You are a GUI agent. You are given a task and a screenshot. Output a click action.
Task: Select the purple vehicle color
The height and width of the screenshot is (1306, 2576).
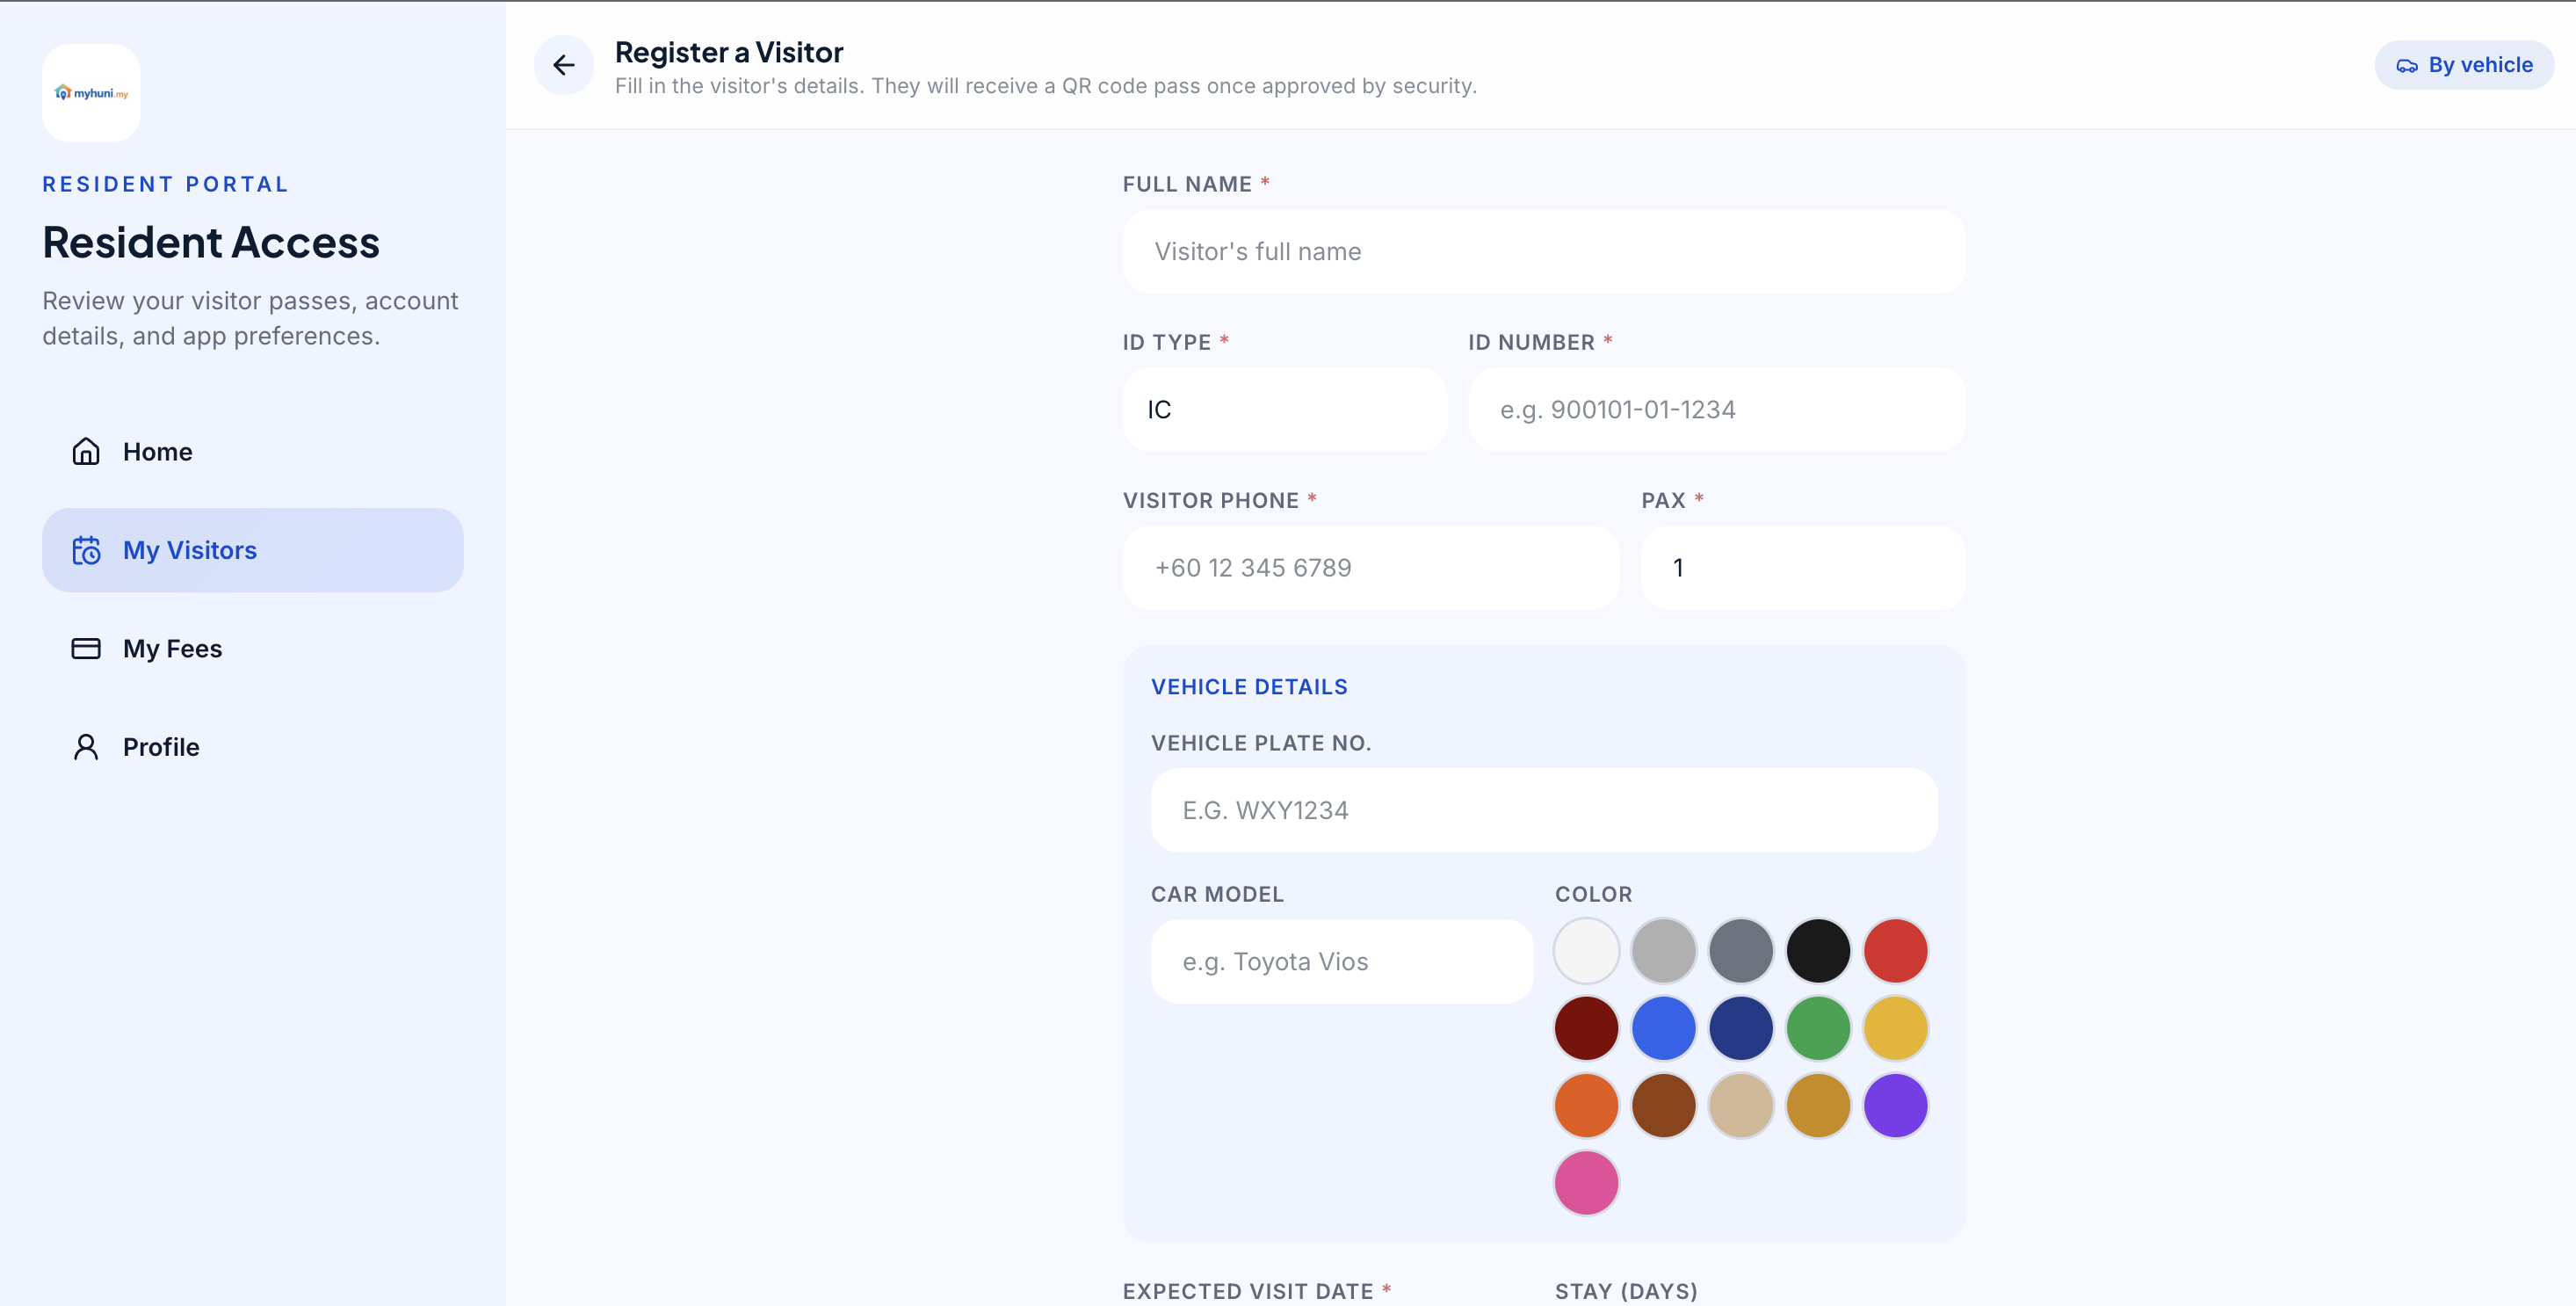1895,1106
